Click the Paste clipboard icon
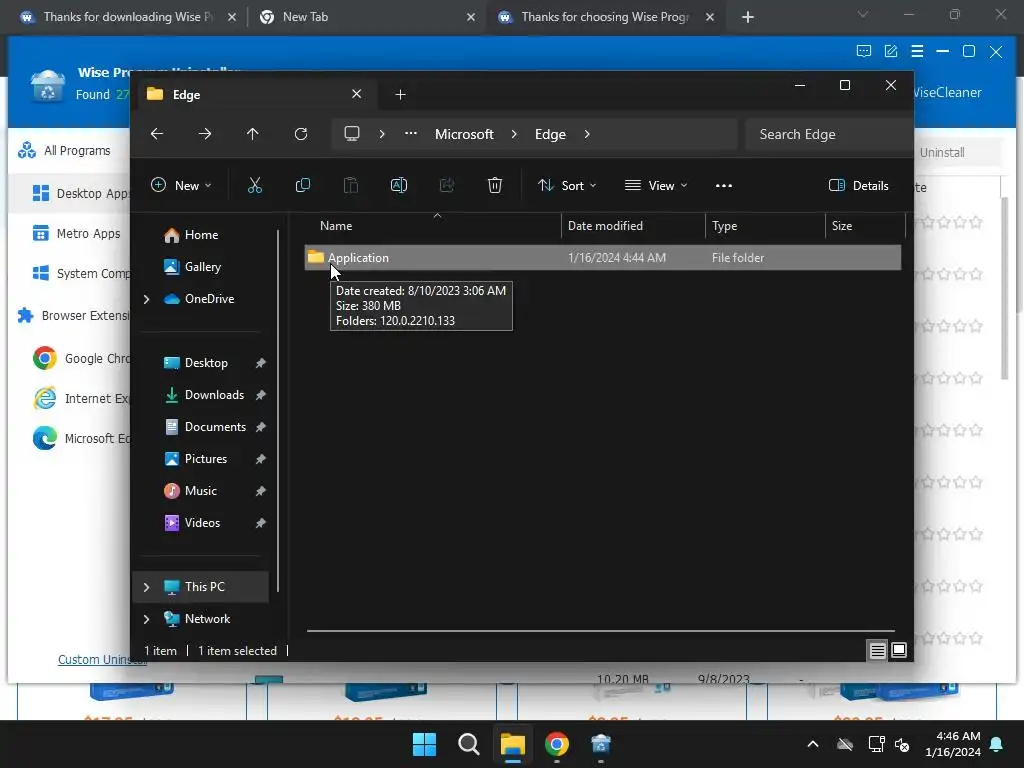The height and width of the screenshot is (768, 1024). coord(351,185)
